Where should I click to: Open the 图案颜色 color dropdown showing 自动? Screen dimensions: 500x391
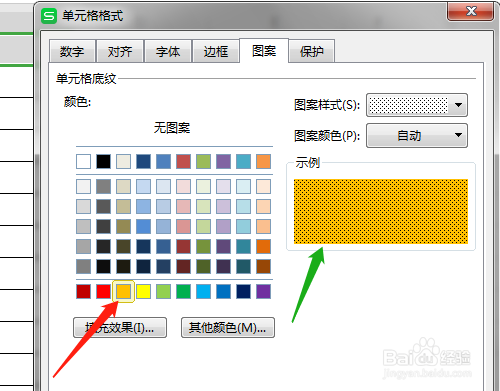pyautogui.click(x=417, y=135)
